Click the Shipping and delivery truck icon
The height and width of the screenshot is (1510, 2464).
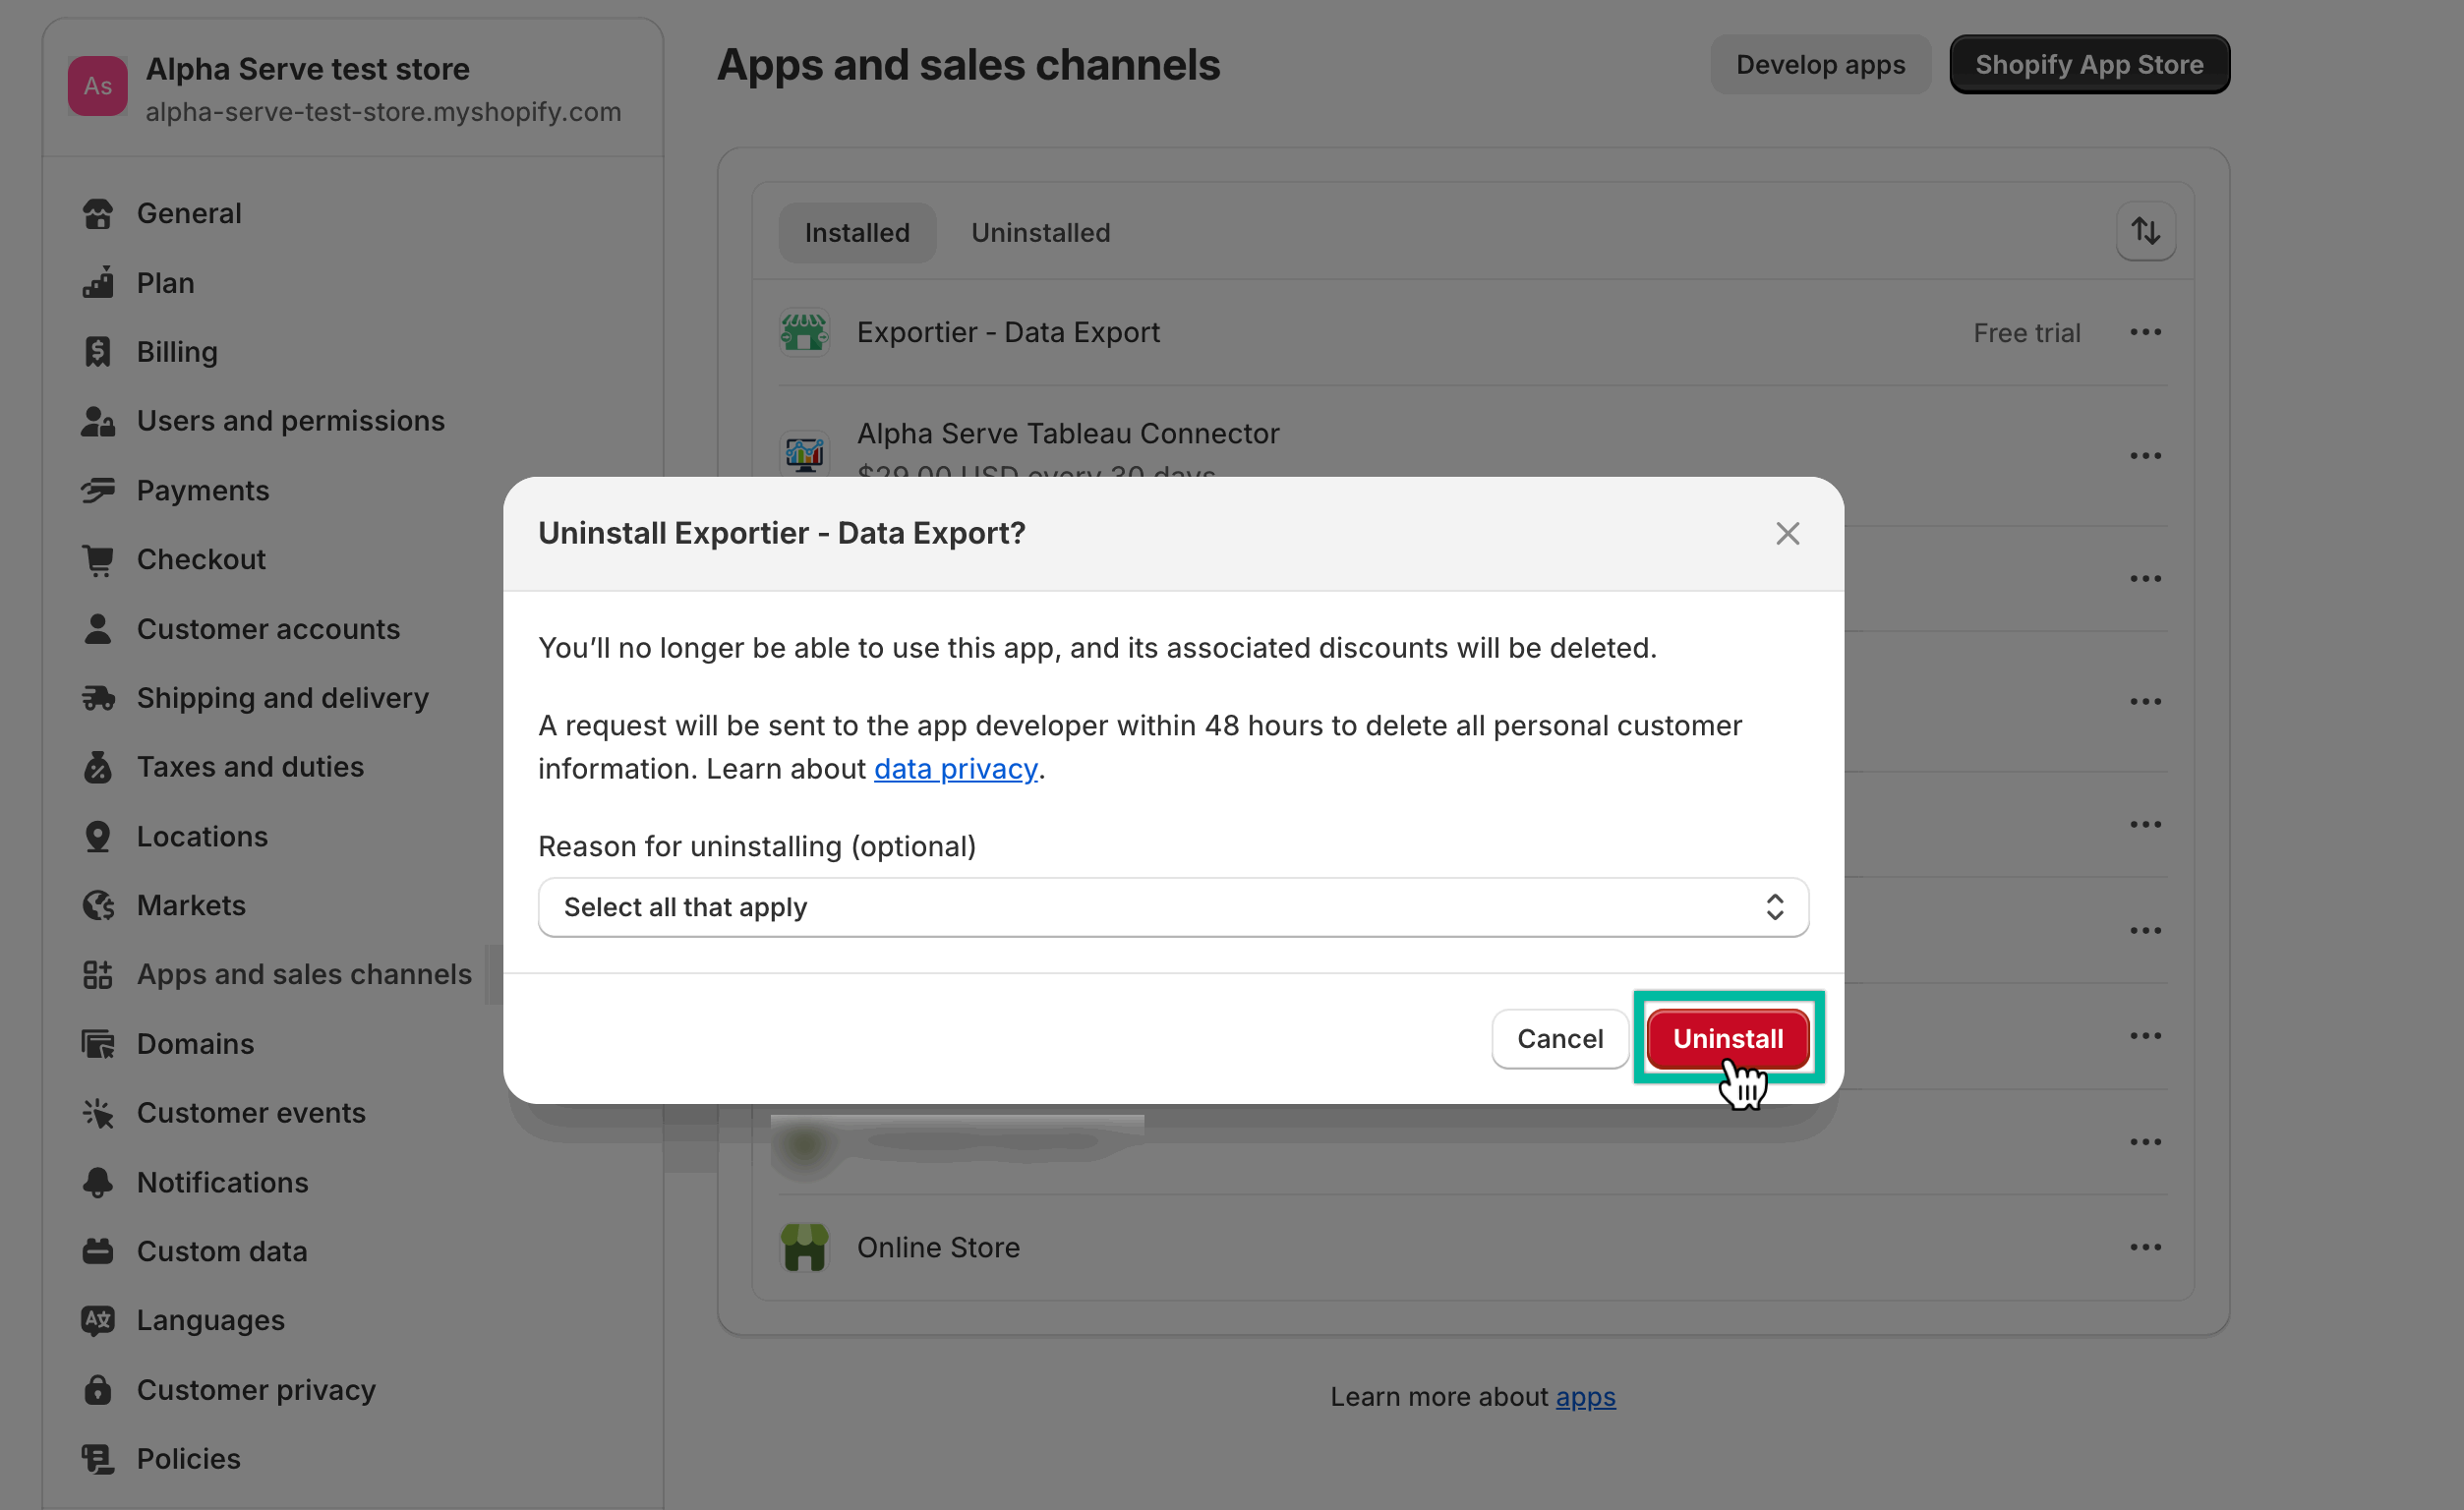(x=97, y=697)
